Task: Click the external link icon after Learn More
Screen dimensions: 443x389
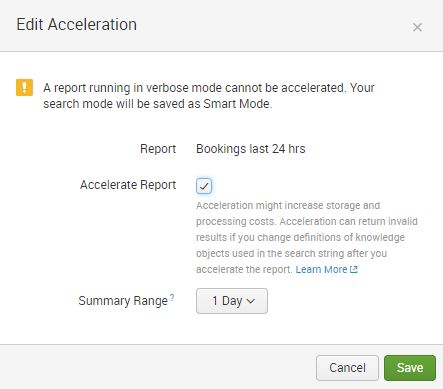Action: click(x=354, y=269)
